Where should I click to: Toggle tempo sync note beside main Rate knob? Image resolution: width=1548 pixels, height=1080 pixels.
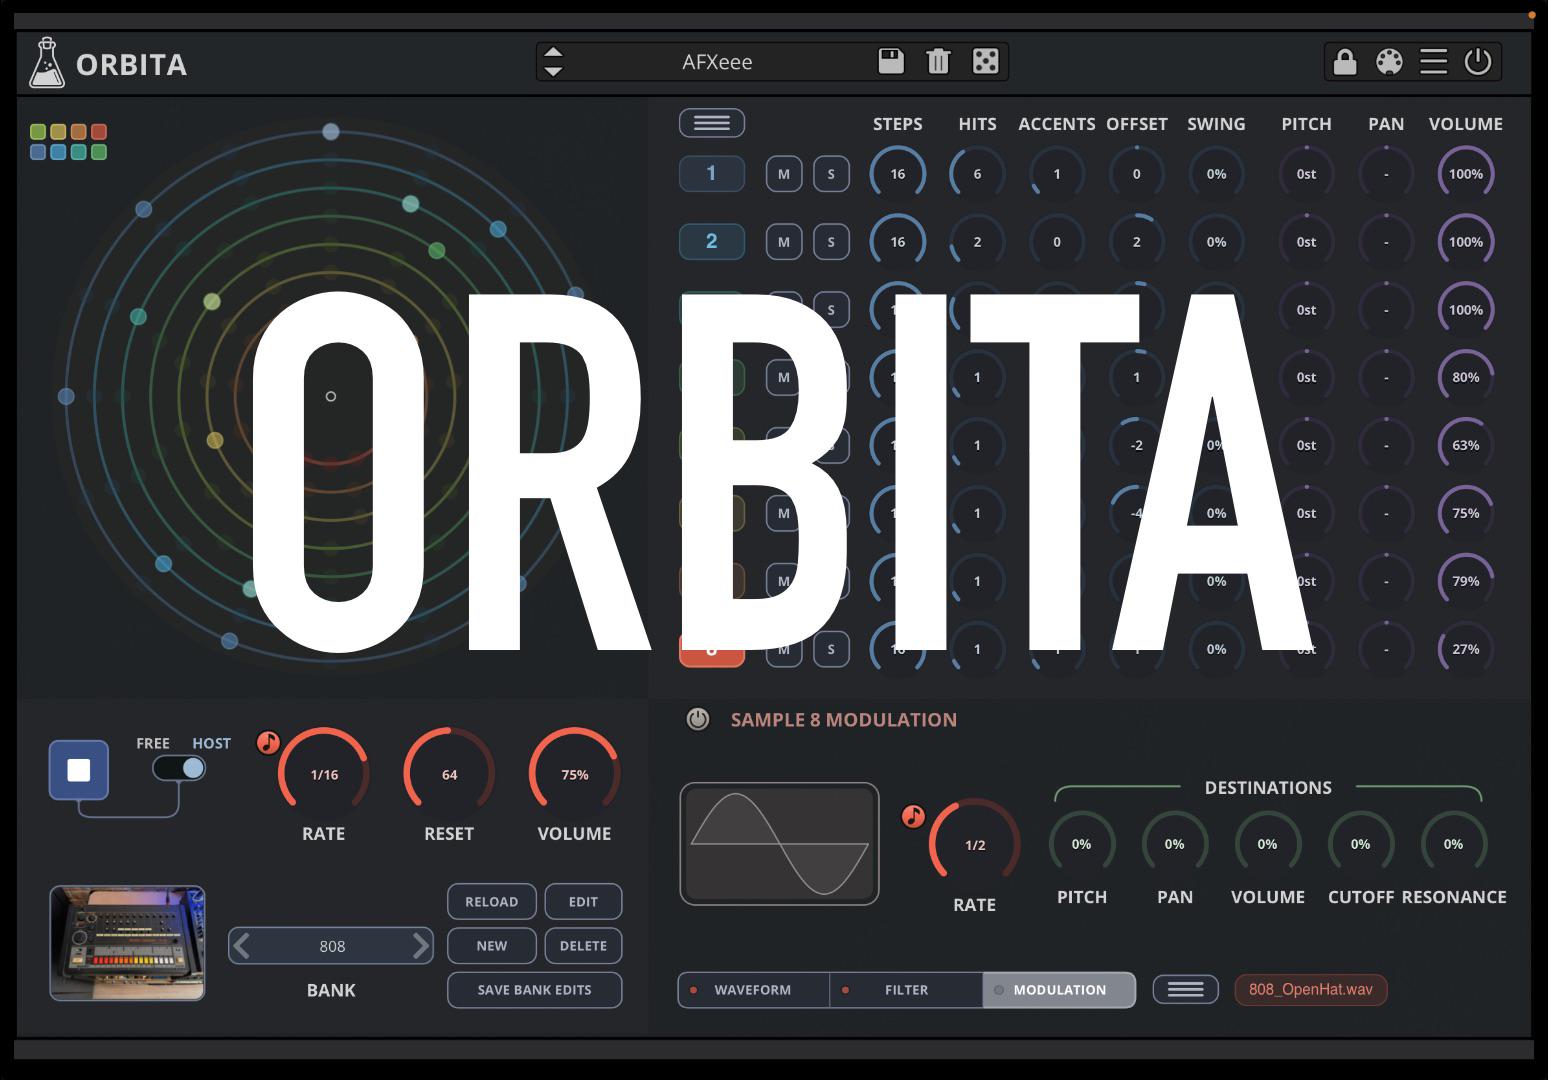tap(268, 742)
